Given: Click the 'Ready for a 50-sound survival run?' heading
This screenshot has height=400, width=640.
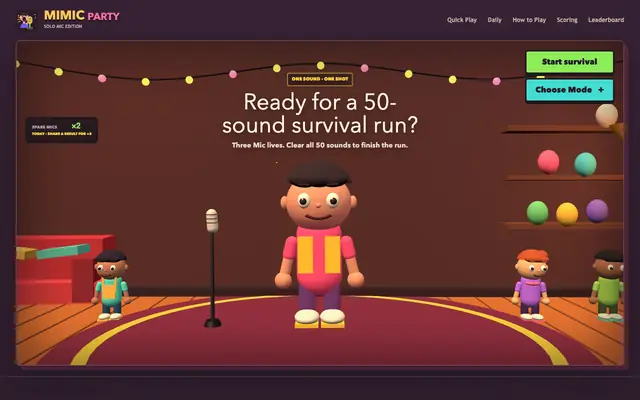Looking at the screenshot, I should [320, 113].
